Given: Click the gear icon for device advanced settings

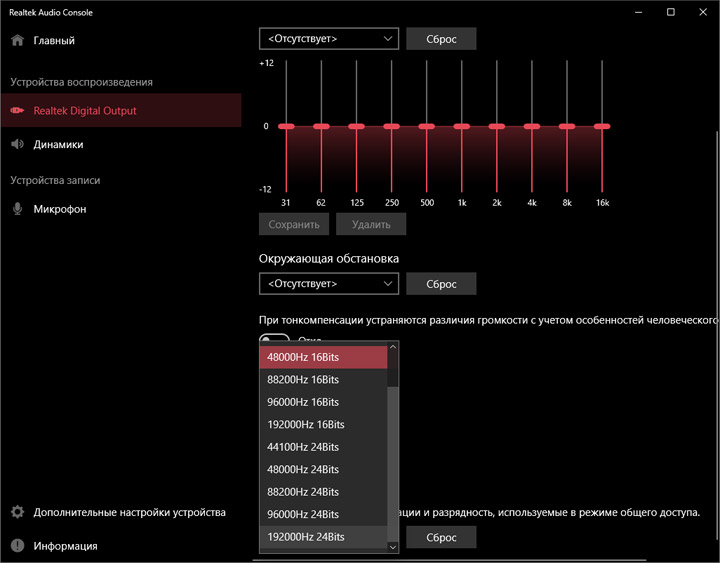Looking at the screenshot, I should click(17, 512).
